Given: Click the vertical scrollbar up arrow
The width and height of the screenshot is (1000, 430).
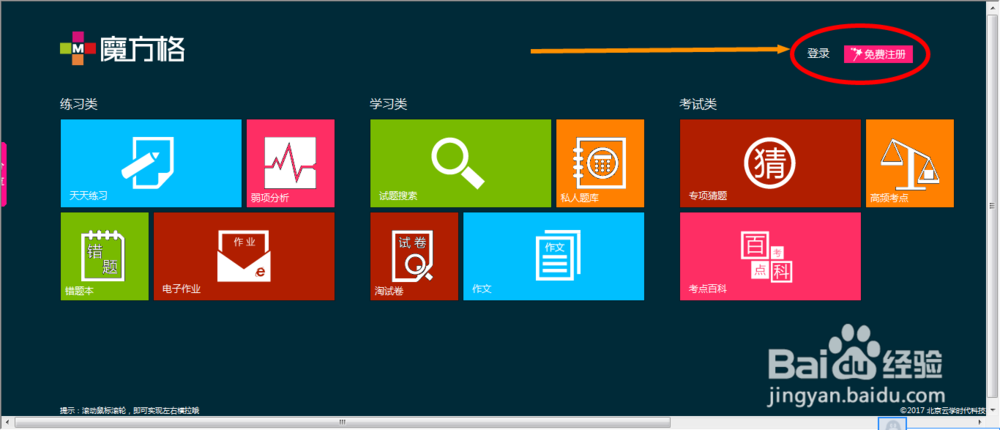Looking at the screenshot, I should pyautogui.click(x=992, y=6).
